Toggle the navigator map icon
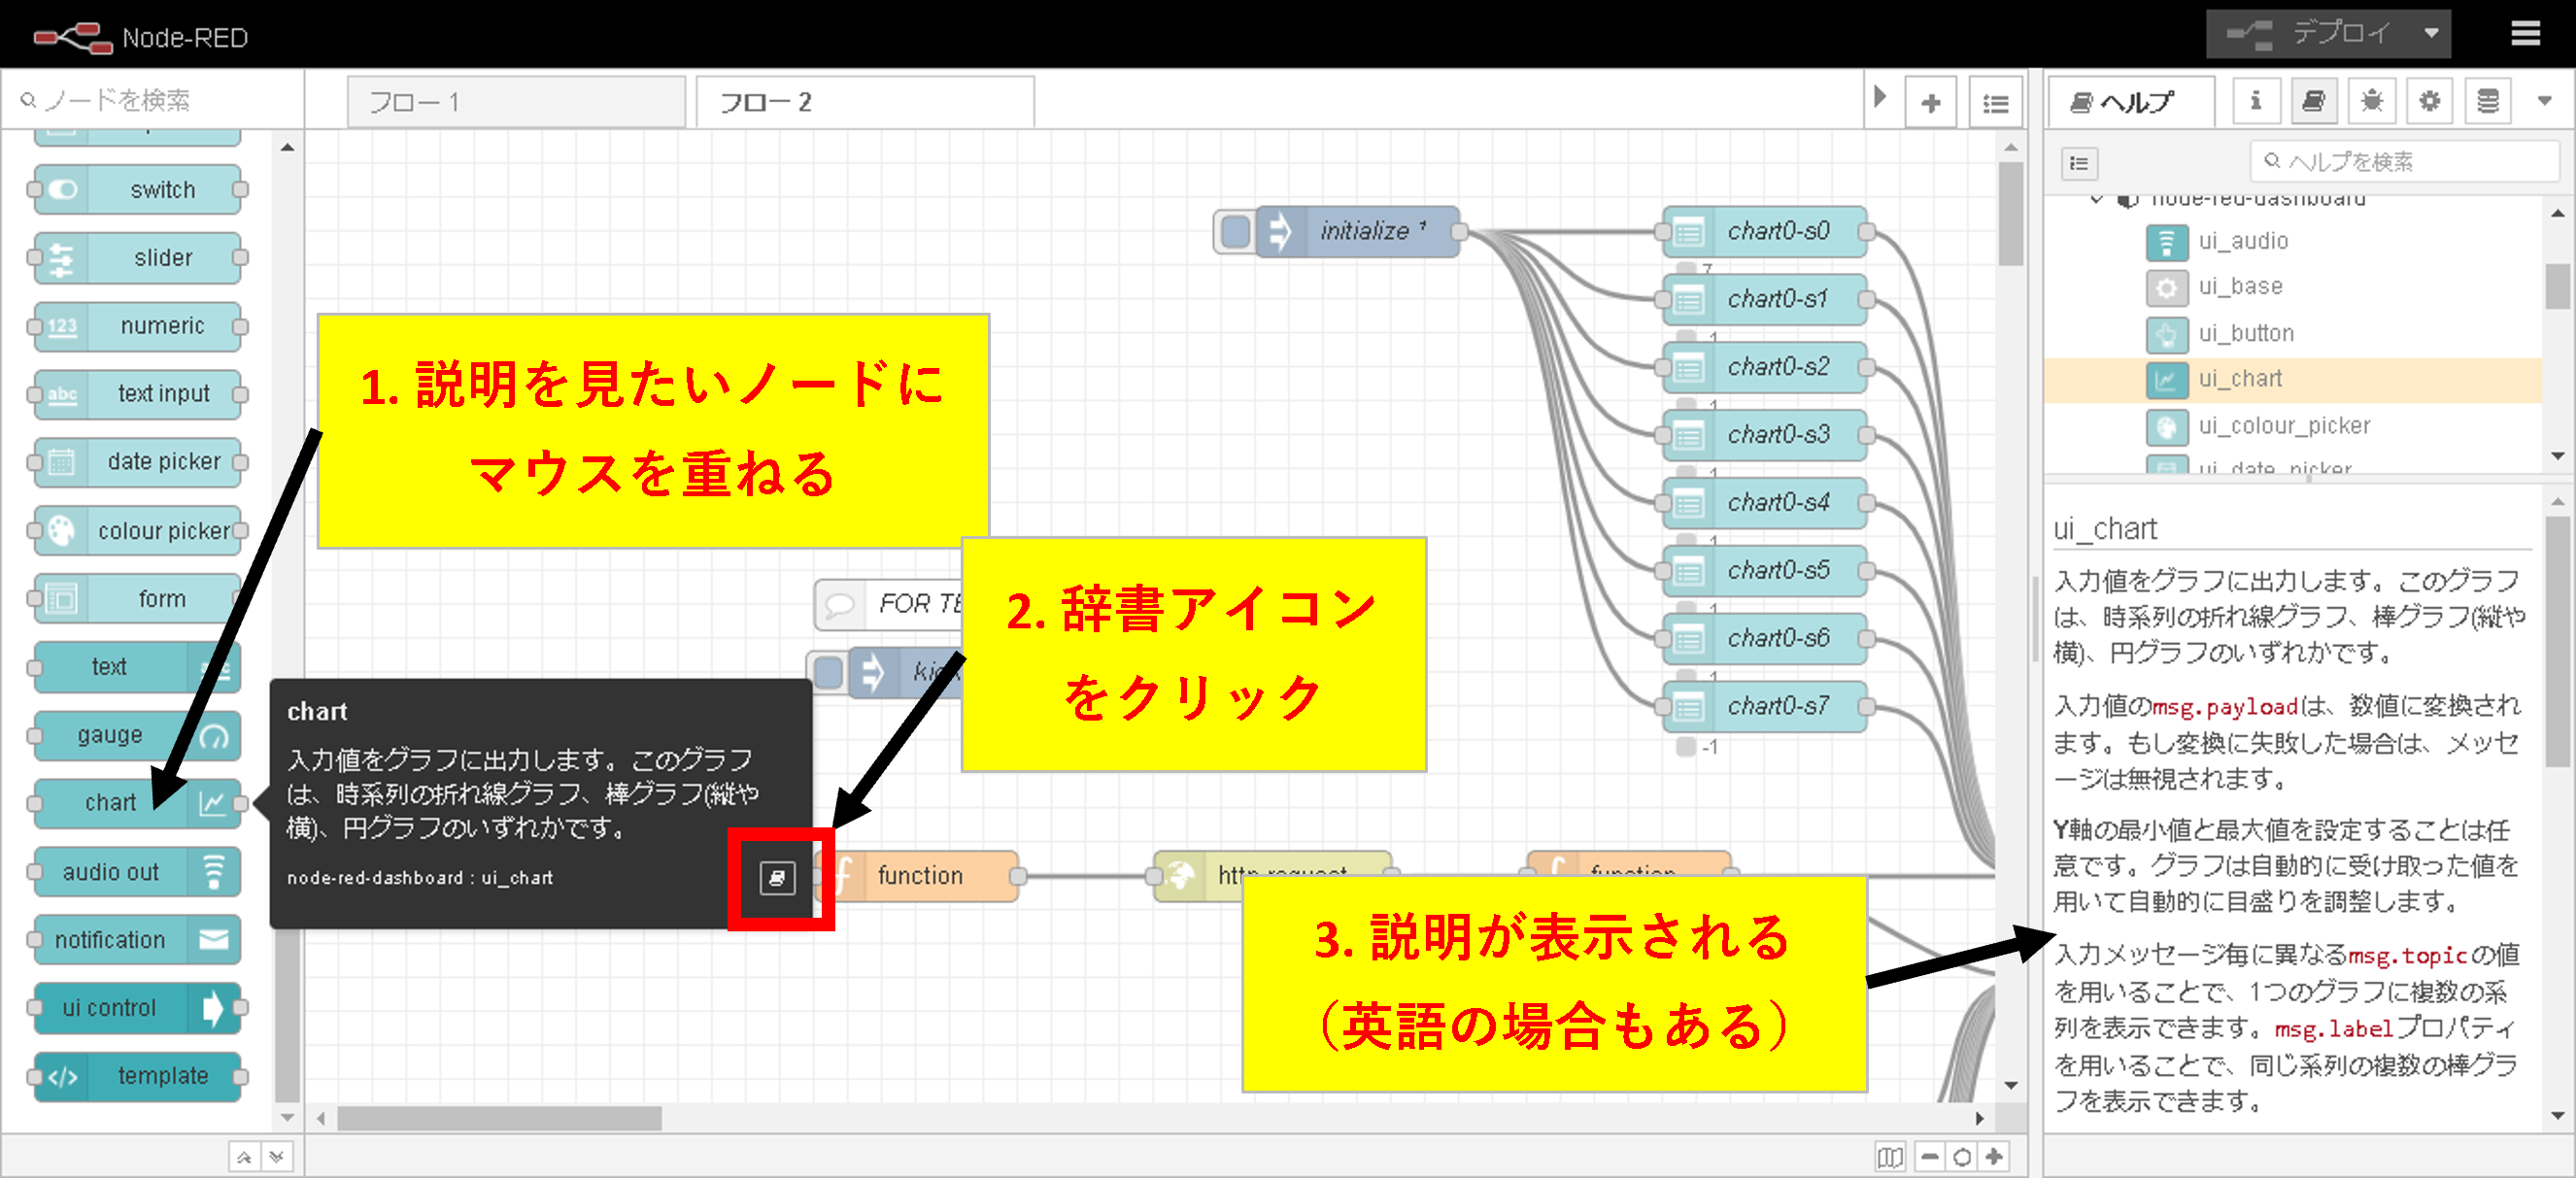2576x1178 pixels. 1890,1157
